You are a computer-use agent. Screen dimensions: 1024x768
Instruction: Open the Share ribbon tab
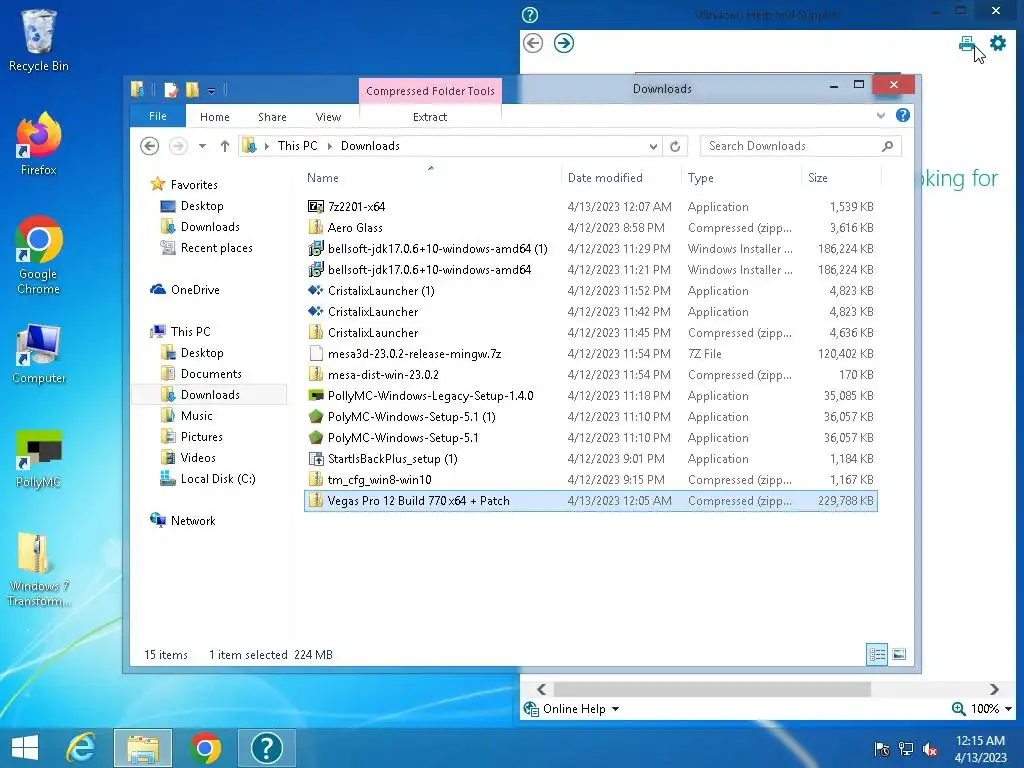point(272,117)
